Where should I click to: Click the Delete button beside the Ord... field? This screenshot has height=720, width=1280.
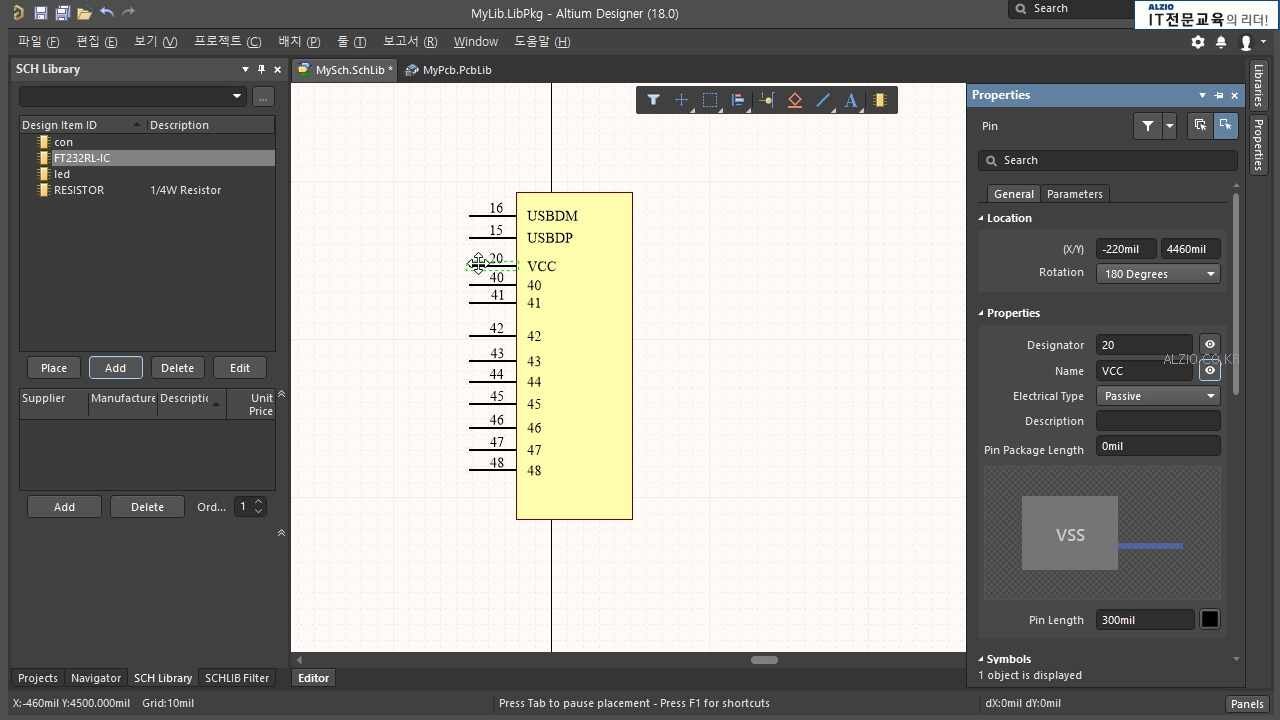pos(147,507)
